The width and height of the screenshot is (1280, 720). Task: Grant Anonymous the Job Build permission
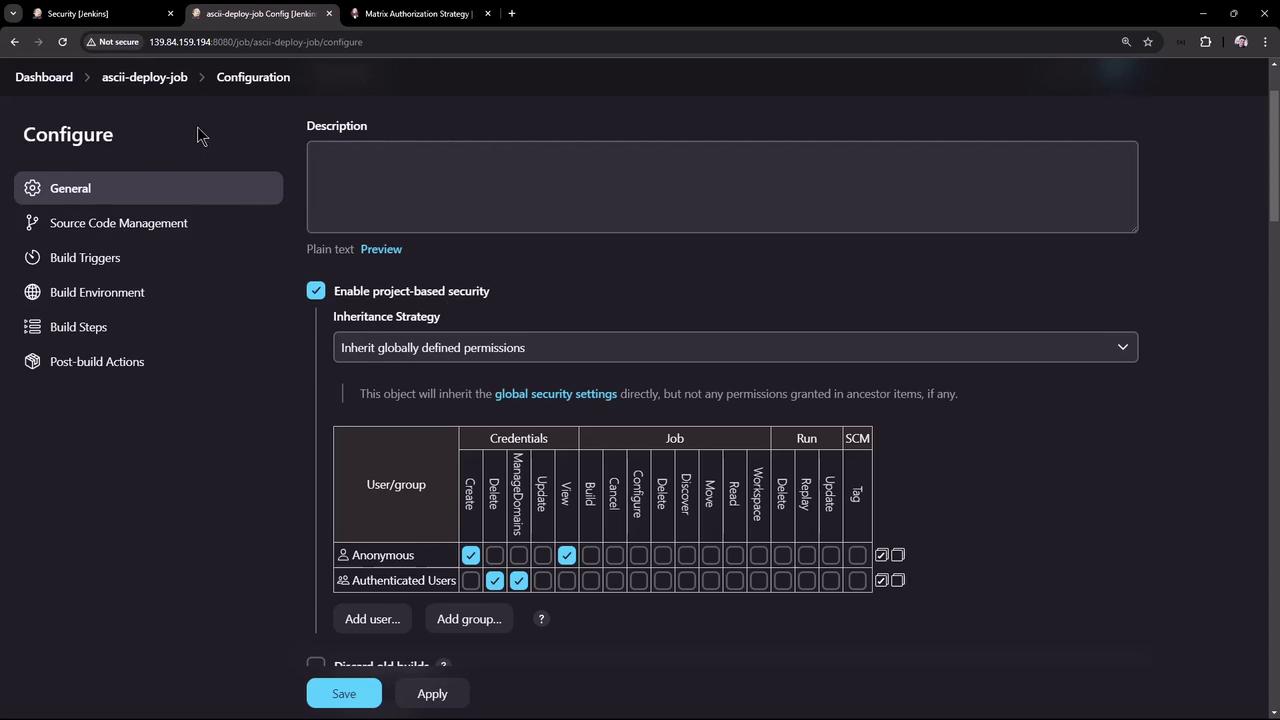click(591, 555)
